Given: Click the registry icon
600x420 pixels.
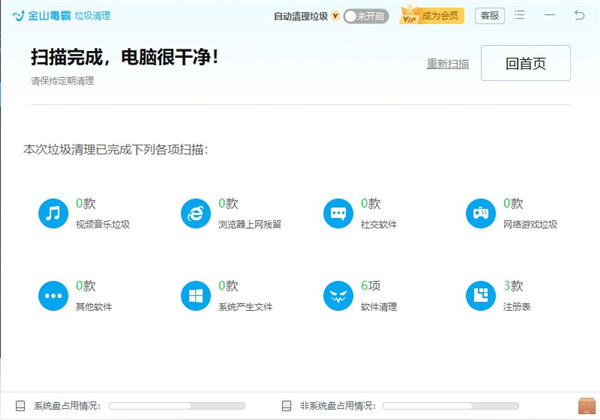Looking at the screenshot, I should 481,296.
